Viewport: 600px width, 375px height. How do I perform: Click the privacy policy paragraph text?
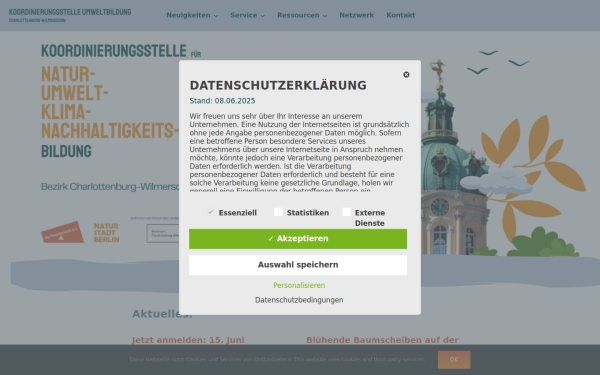point(299,153)
